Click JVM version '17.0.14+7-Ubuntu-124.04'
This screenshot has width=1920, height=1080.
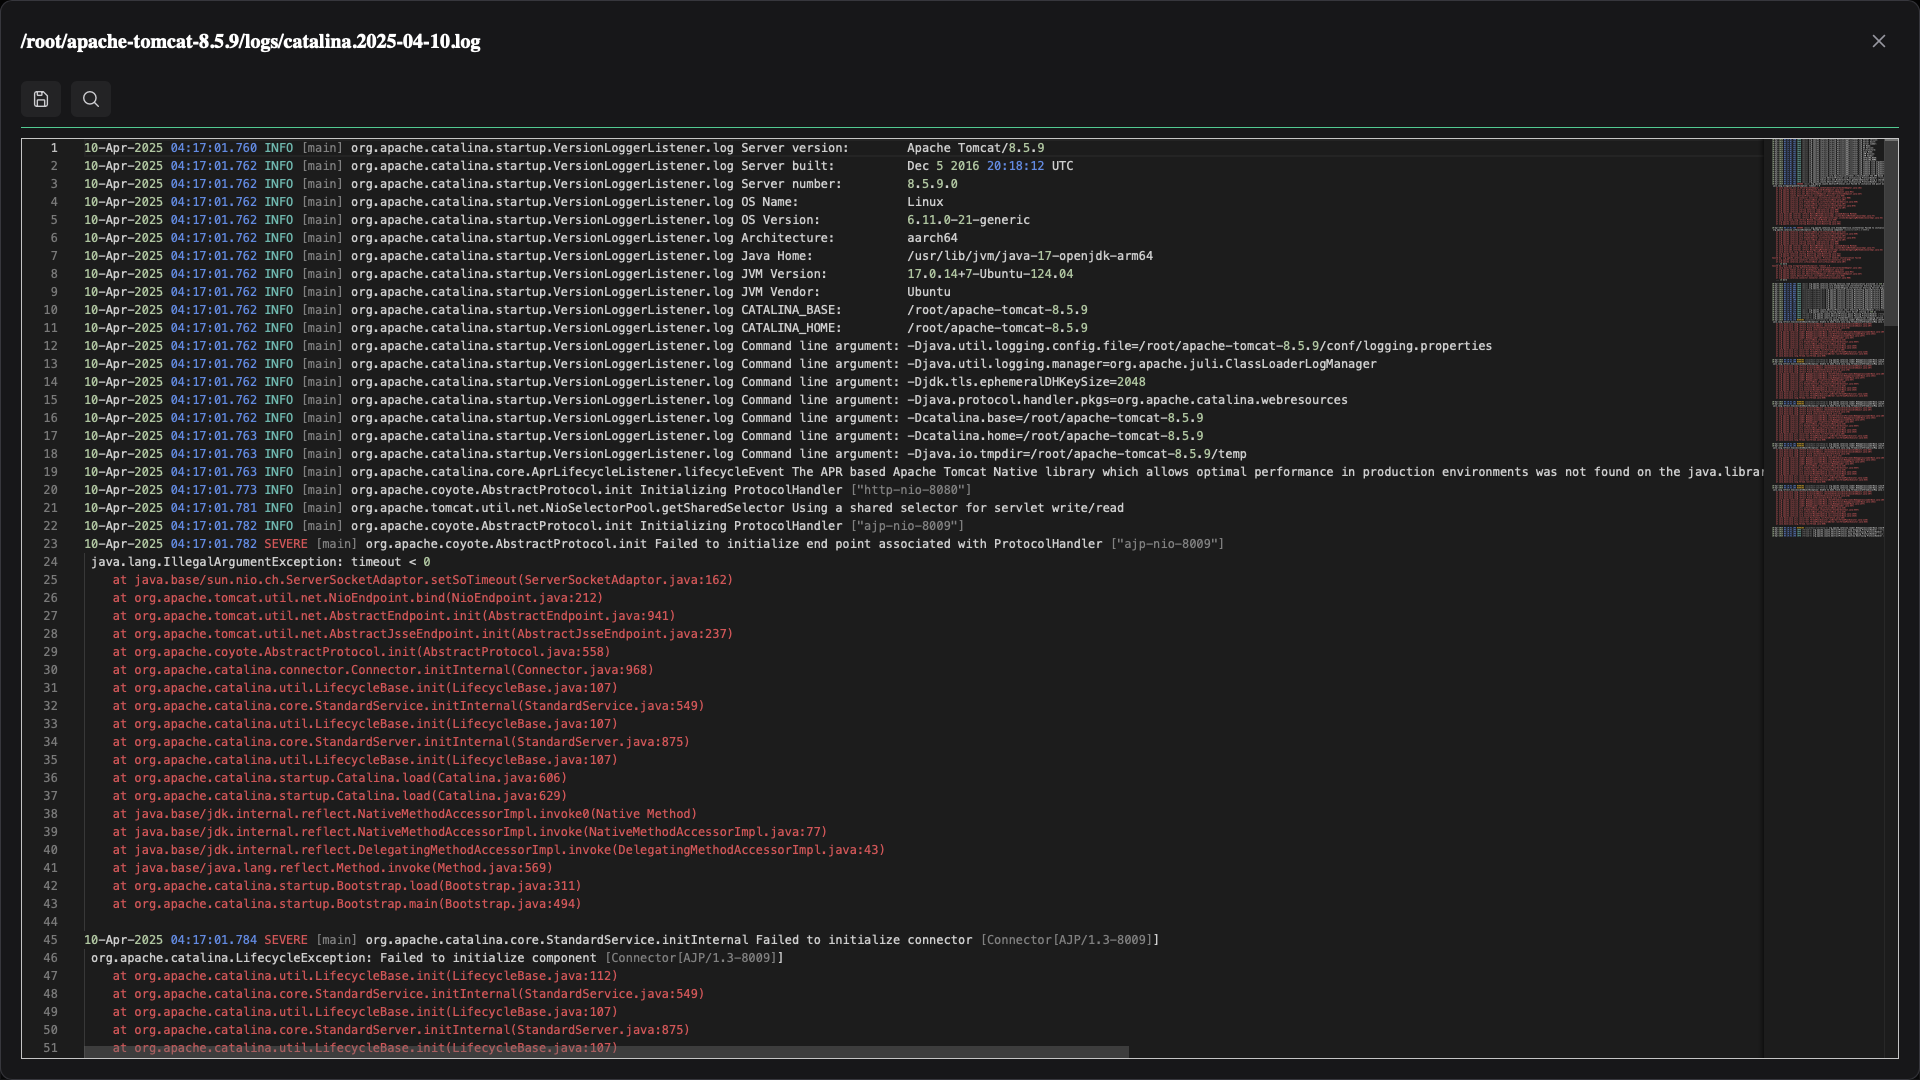click(x=990, y=274)
